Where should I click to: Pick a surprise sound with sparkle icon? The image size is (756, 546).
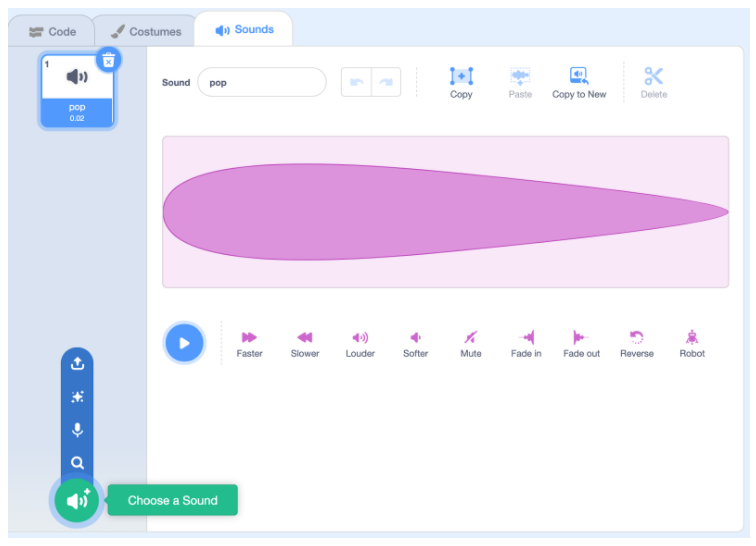(77, 396)
